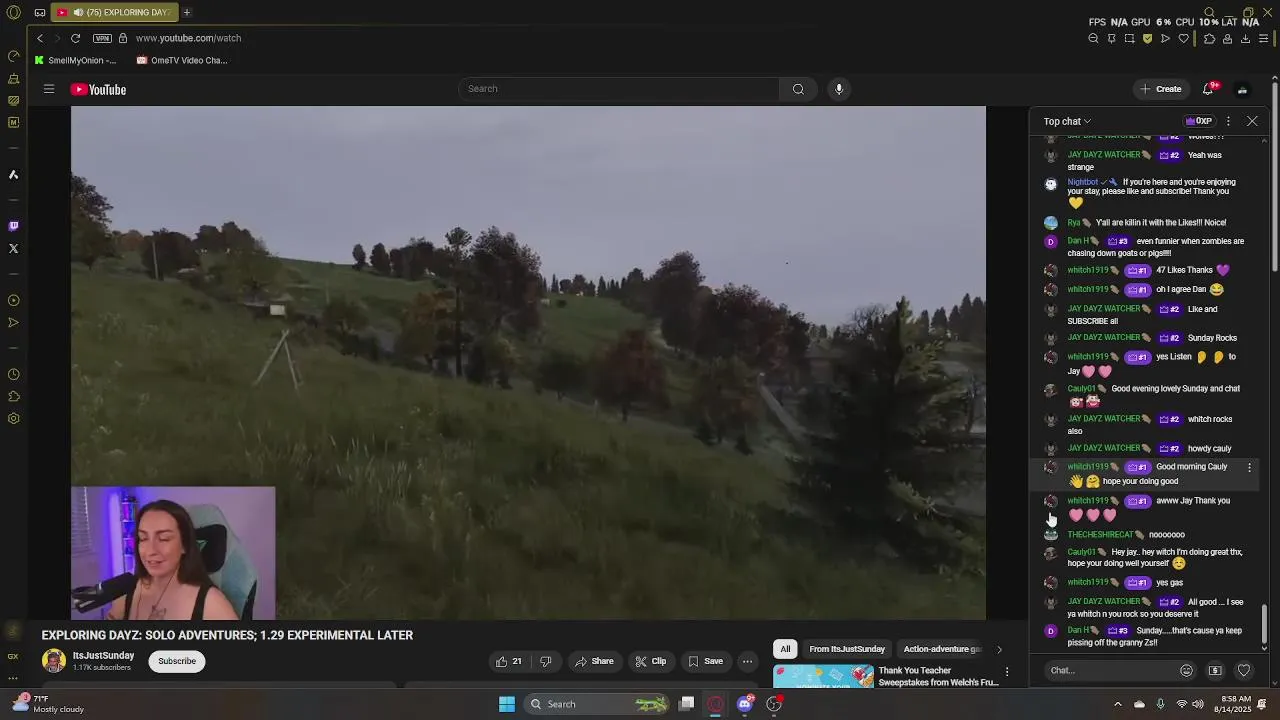Screen dimensions: 1280x720
Task: Clip the video
Action: (x=651, y=661)
